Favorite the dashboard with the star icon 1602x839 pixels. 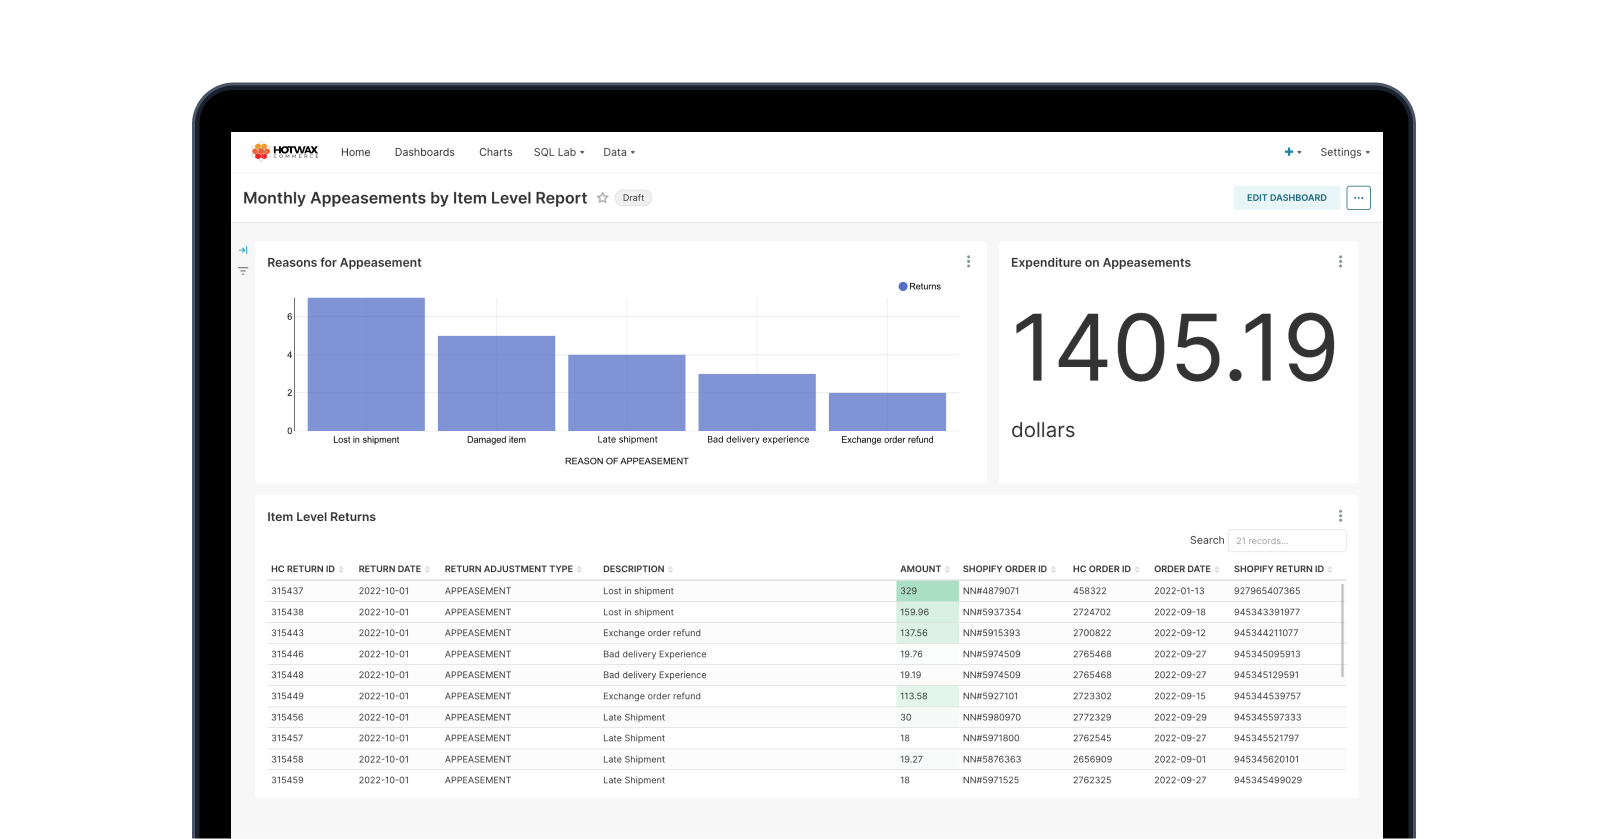point(602,198)
